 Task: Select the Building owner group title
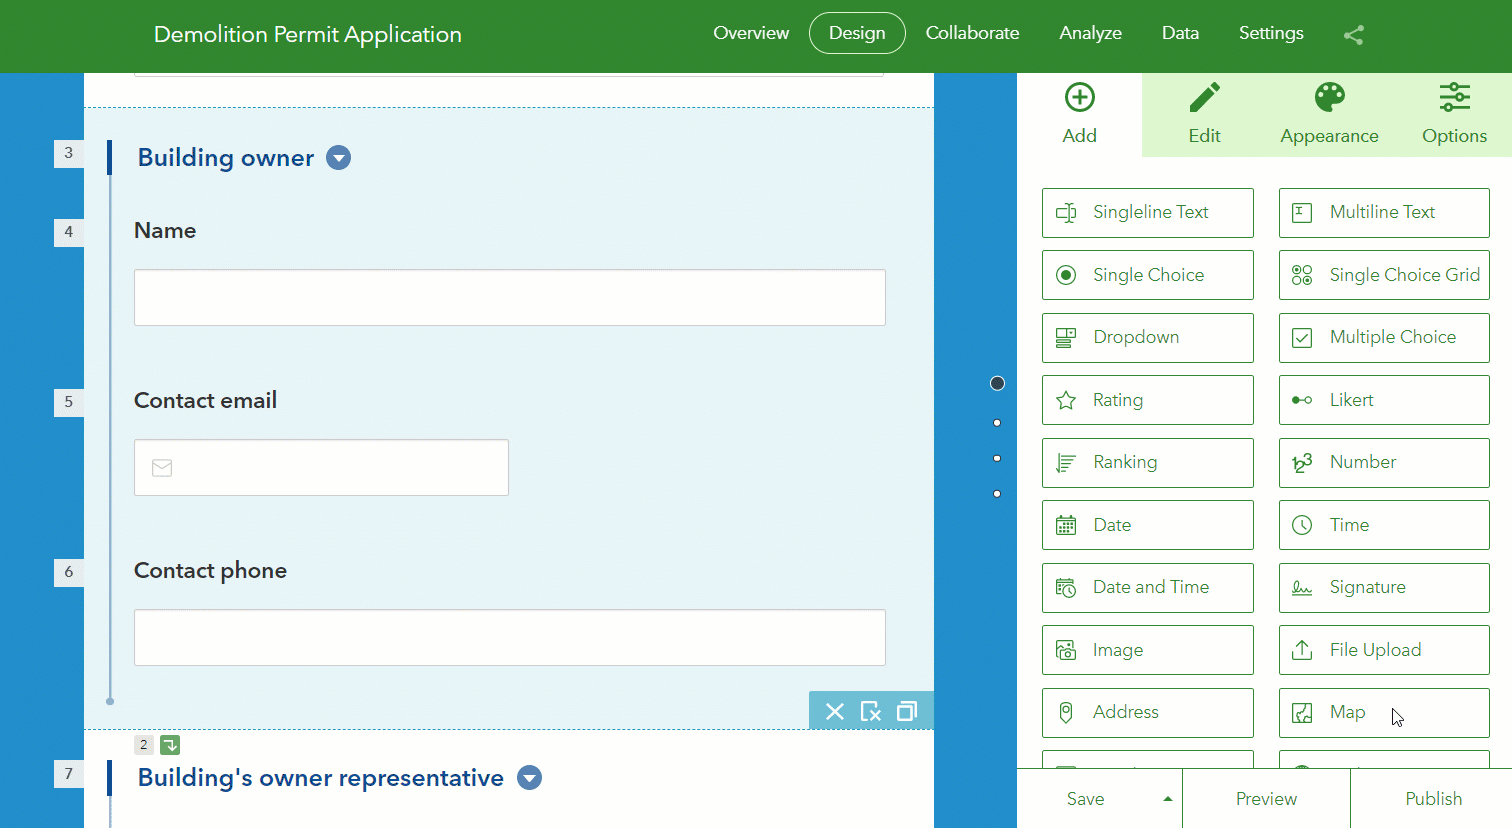tap(226, 158)
